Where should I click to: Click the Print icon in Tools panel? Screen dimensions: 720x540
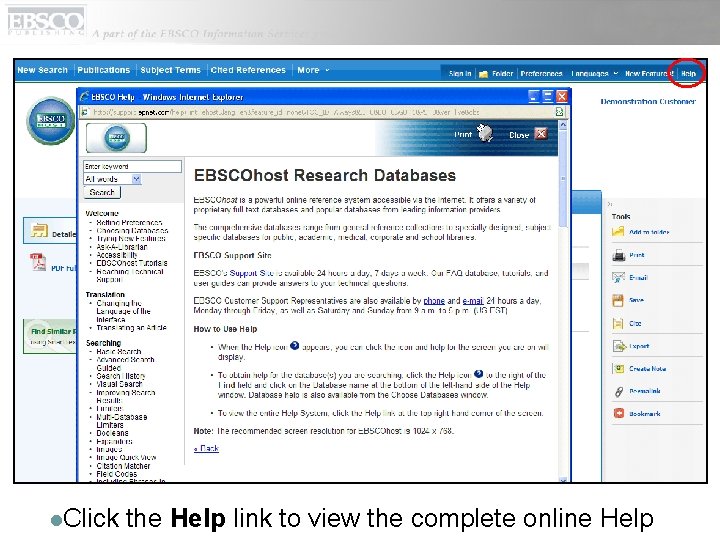pos(619,255)
